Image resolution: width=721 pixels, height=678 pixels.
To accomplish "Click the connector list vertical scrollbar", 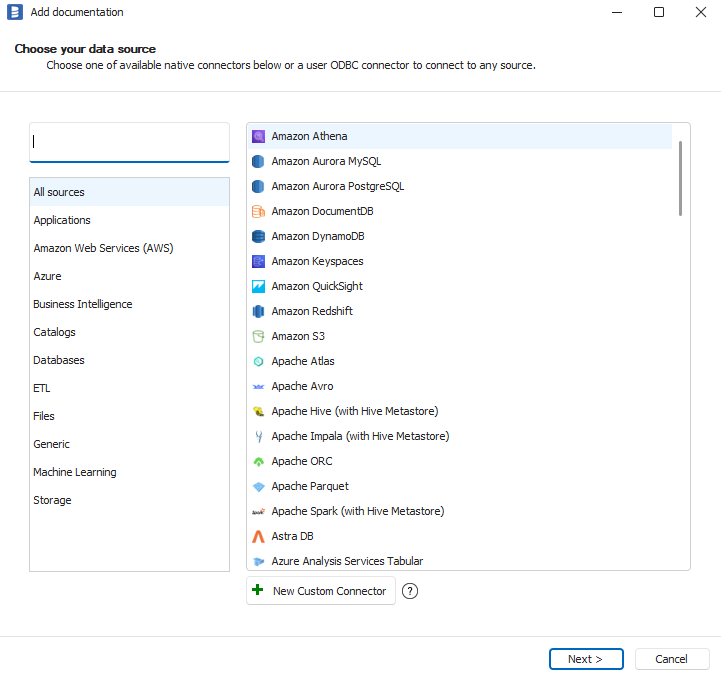I will tap(680, 178).
